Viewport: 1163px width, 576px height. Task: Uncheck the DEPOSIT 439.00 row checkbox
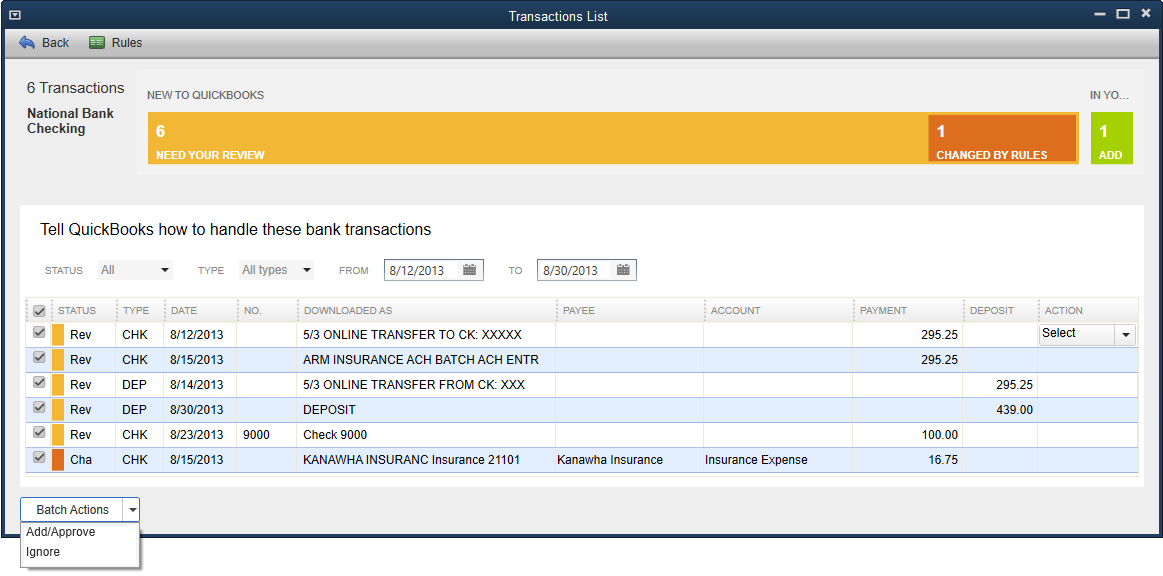[x=39, y=408]
